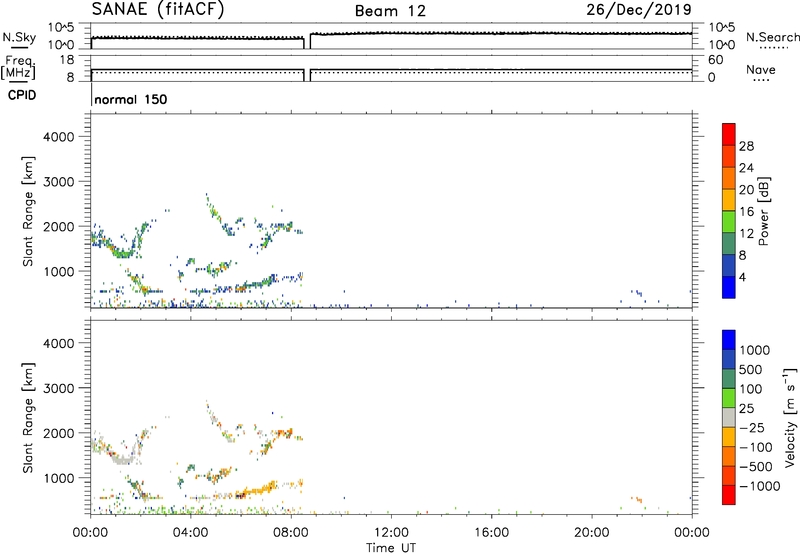Select the Beam 12 heading

[x=390, y=11]
